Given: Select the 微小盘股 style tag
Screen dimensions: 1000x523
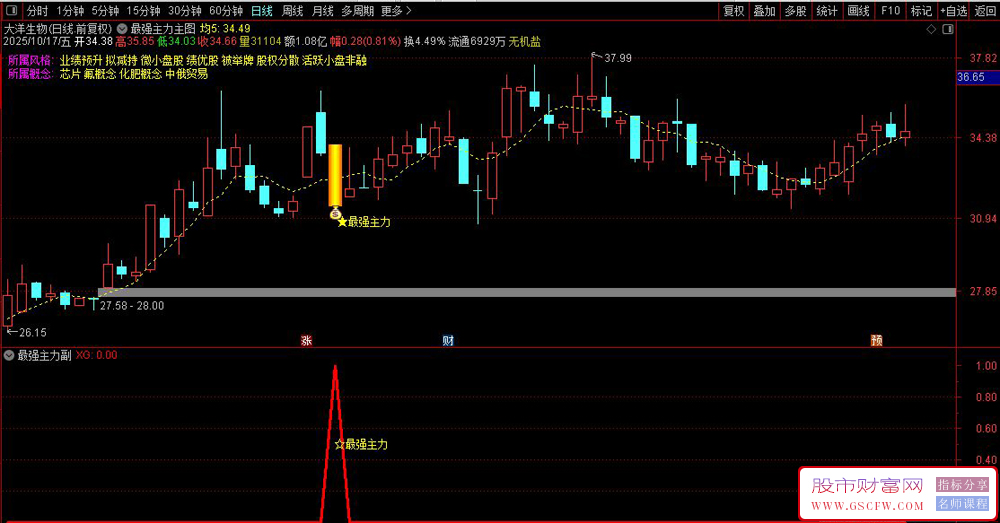Looking at the screenshot, I should coord(162,61).
